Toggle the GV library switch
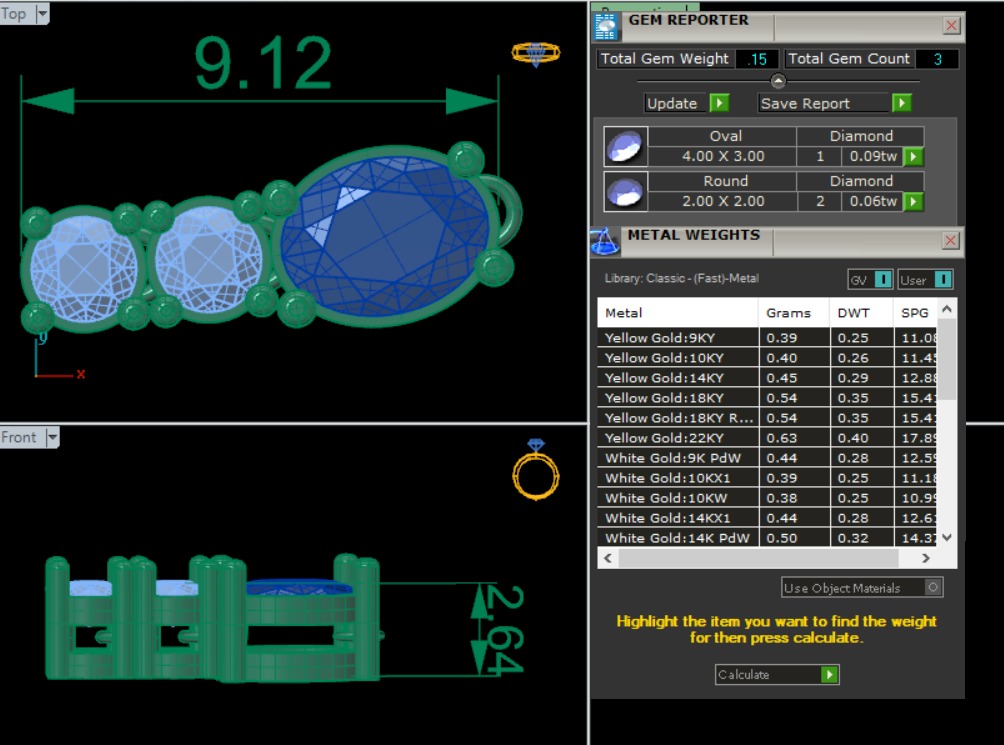Image resolution: width=1004 pixels, height=745 pixels. point(883,280)
